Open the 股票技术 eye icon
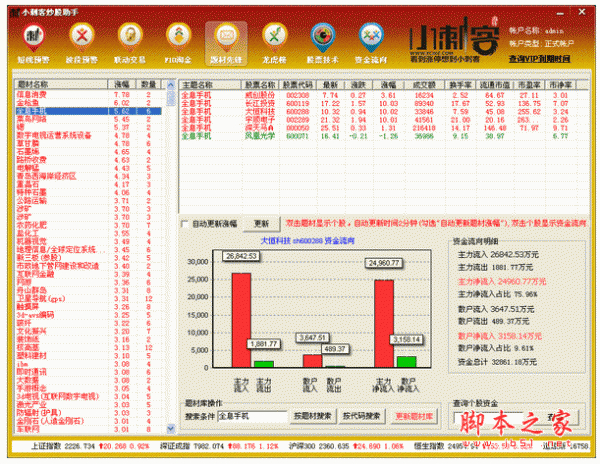The height and width of the screenshot is (464, 600). 323,43
